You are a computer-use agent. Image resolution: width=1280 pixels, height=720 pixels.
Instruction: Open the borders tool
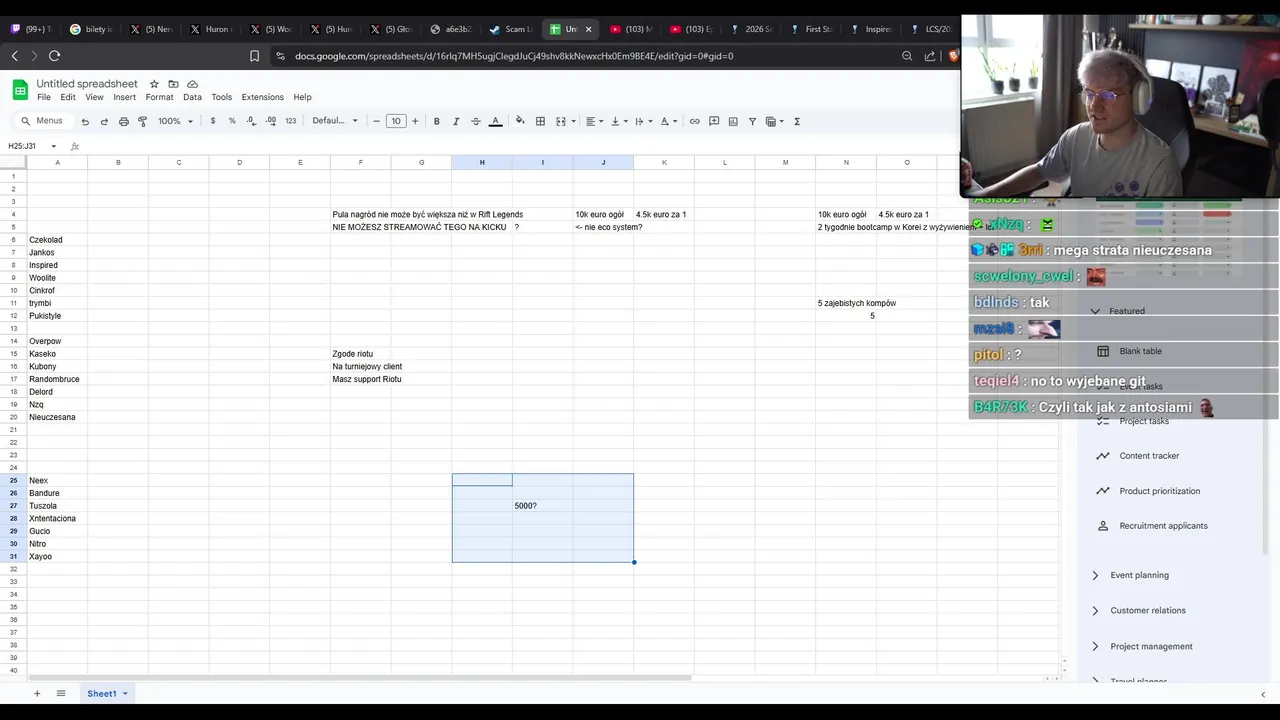540,121
